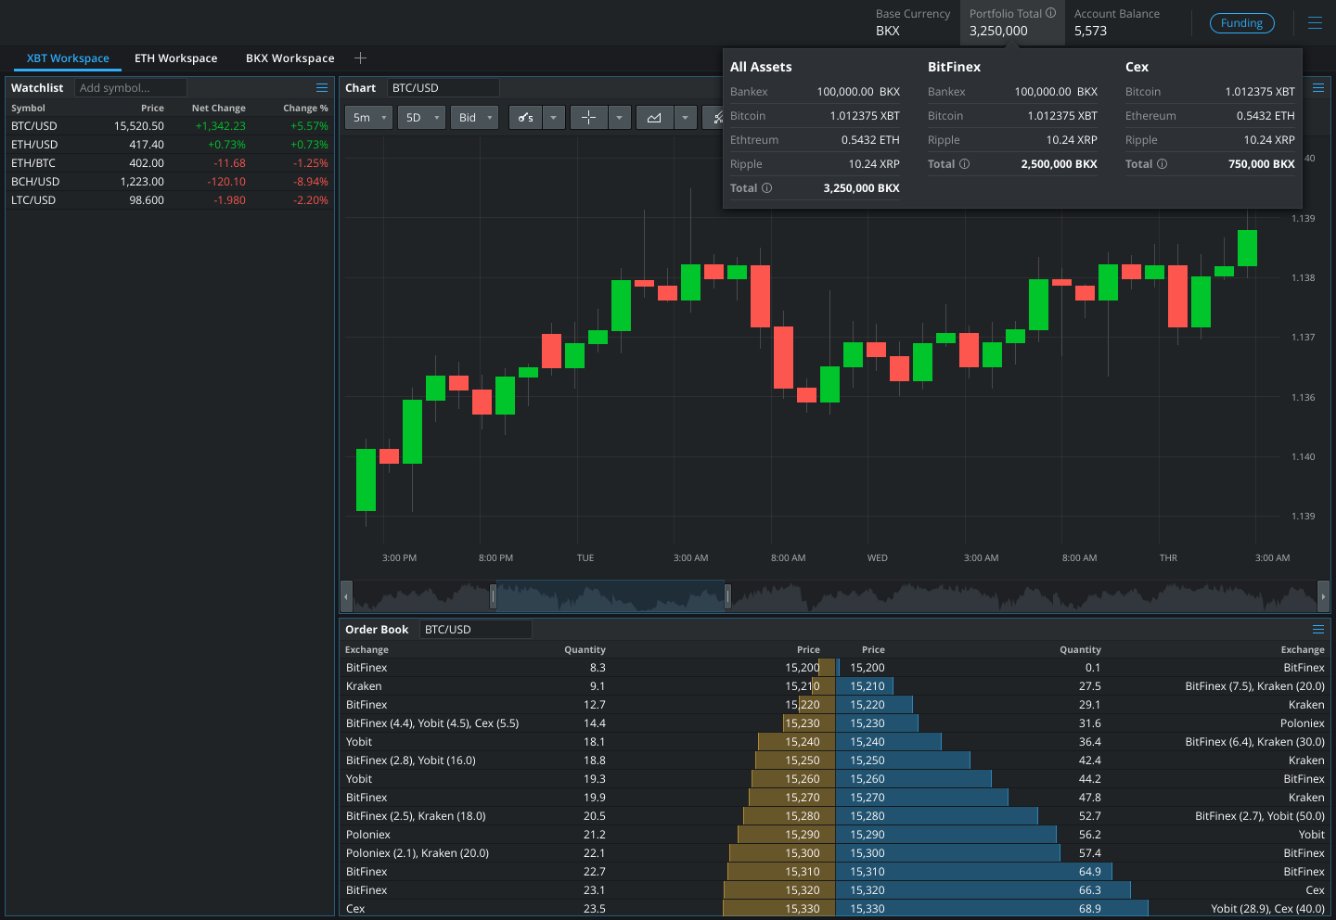
Task: Switch to the ETH Workspace tab
Action: coord(176,58)
